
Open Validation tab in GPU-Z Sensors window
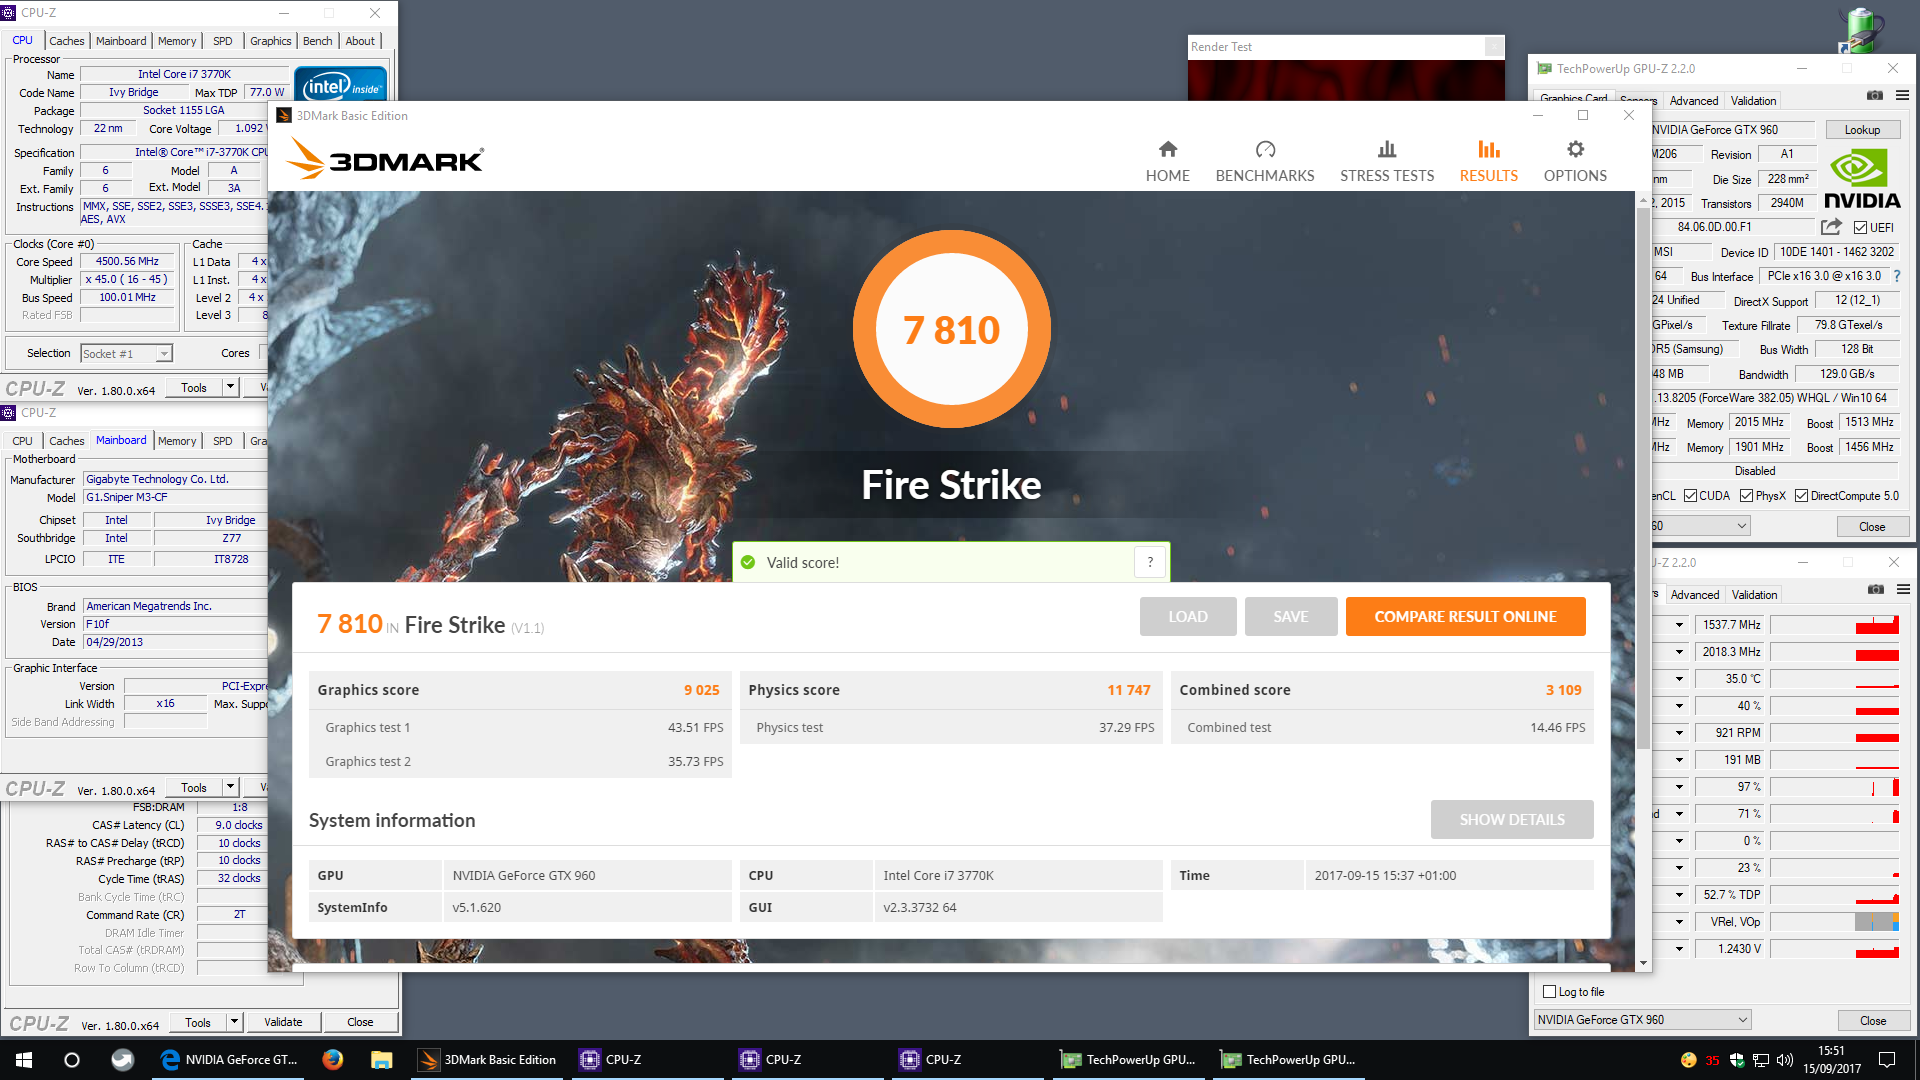click(1754, 595)
